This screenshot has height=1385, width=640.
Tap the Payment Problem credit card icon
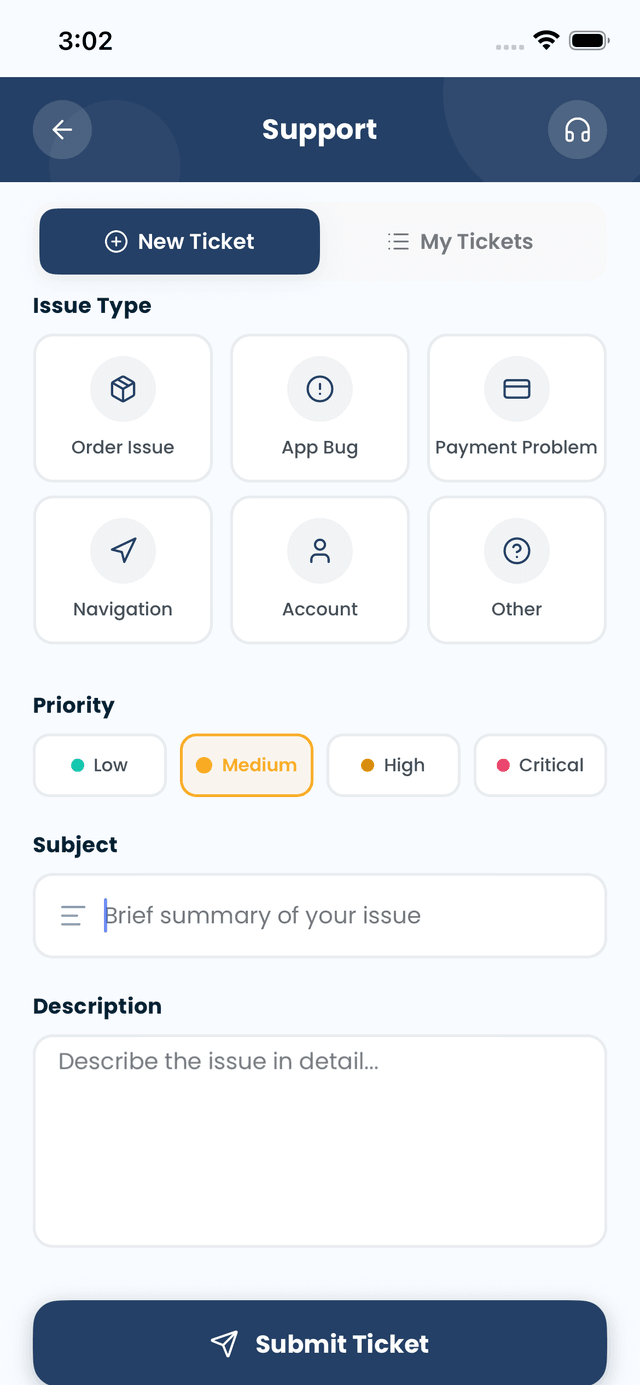pos(516,389)
